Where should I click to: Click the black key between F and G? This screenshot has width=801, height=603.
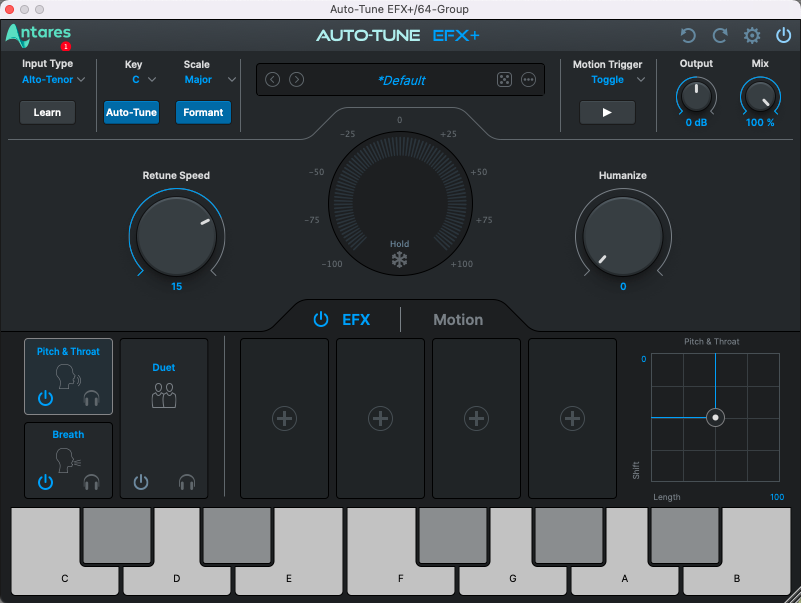pyautogui.click(x=453, y=536)
